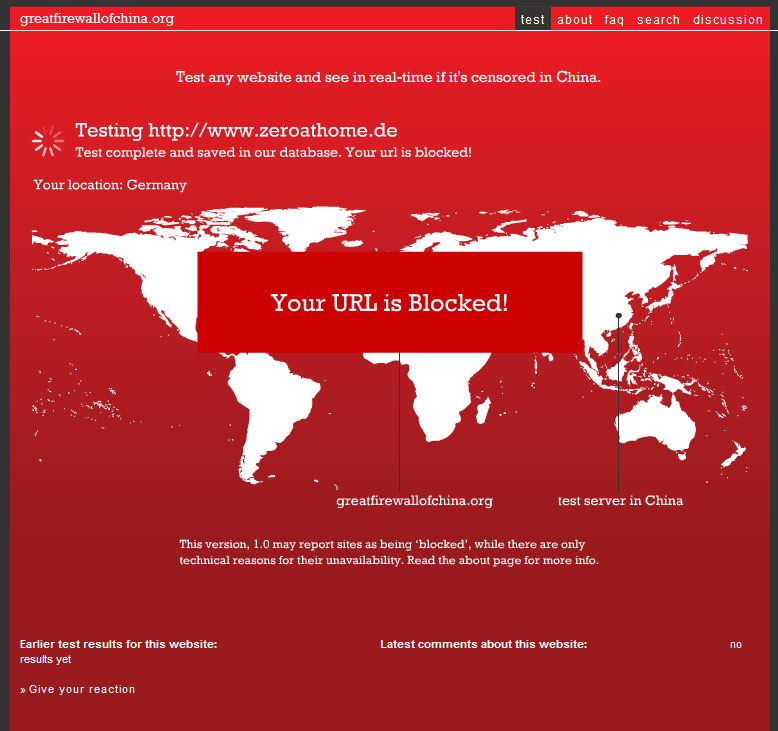Click the test server dot in China
The height and width of the screenshot is (731, 778).
point(619,316)
